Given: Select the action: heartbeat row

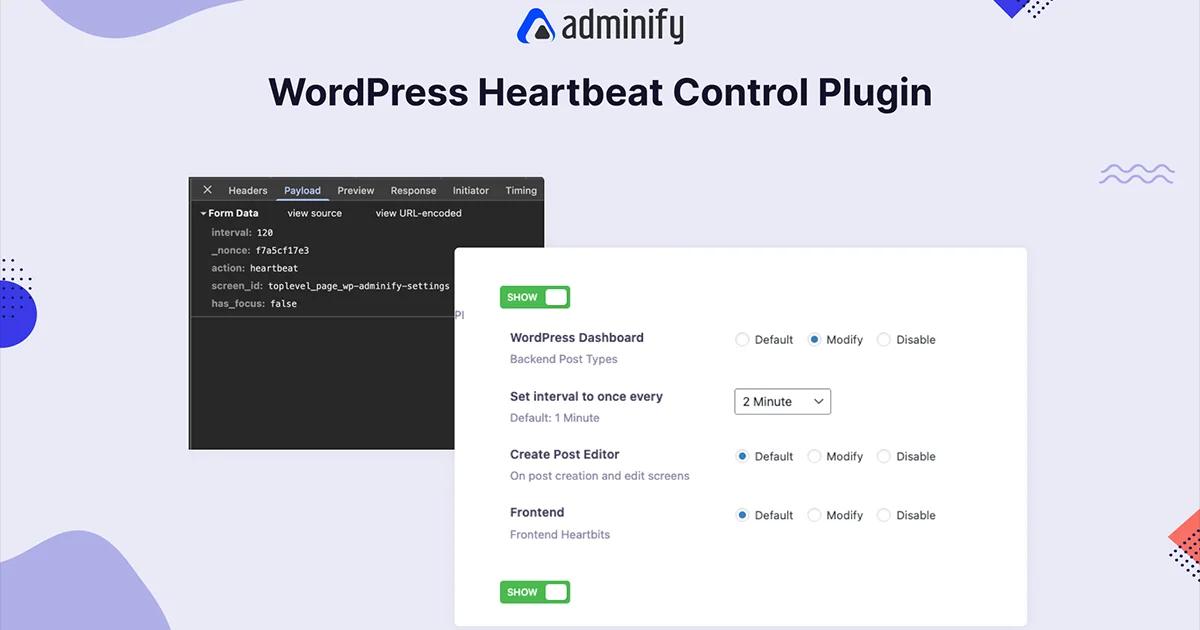Looking at the screenshot, I should [x=255, y=269].
